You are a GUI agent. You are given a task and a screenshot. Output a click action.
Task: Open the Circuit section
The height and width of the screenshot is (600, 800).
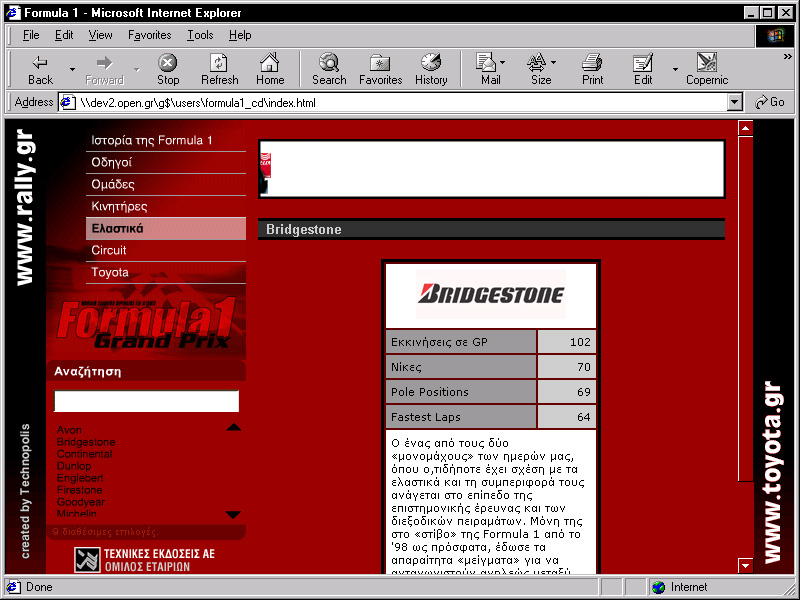(x=166, y=251)
